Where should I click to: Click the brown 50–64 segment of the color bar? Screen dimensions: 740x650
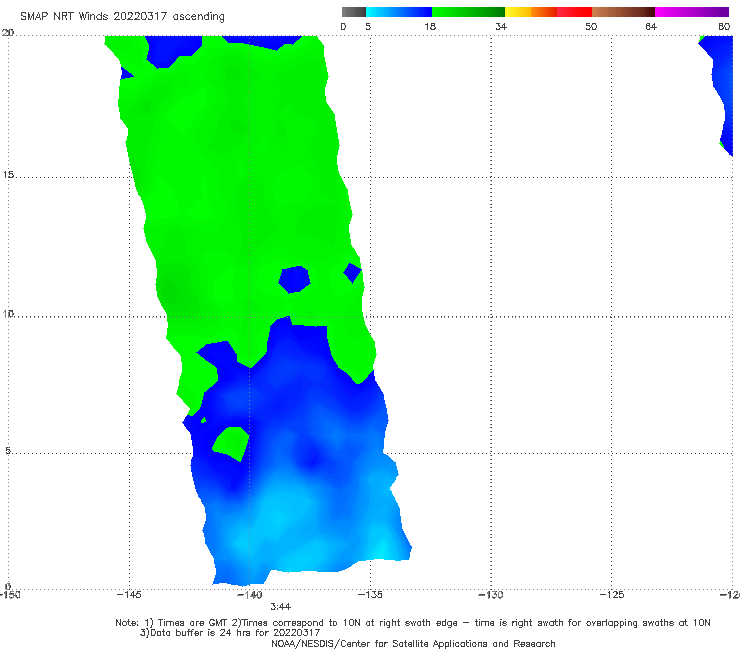coord(623,12)
